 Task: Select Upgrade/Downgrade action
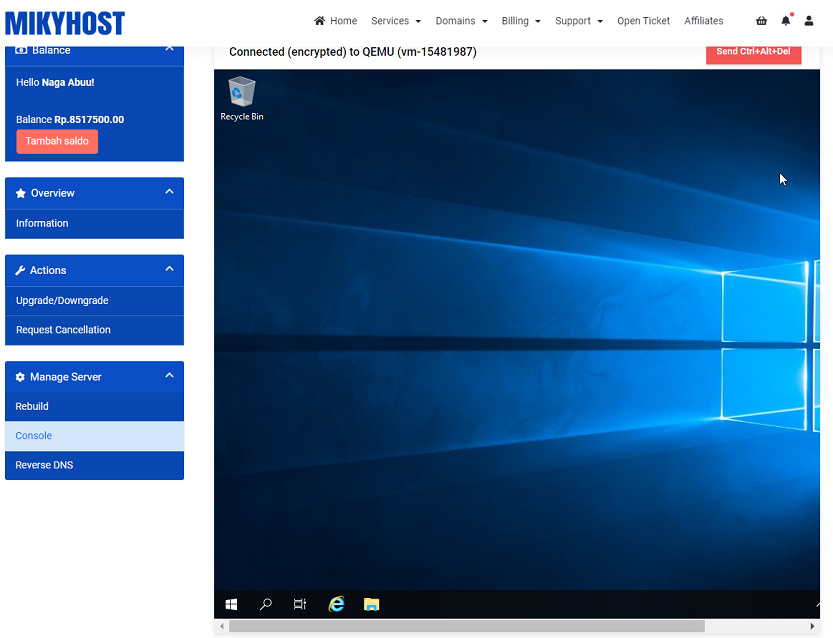pyautogui.click(x=95, y=301)
